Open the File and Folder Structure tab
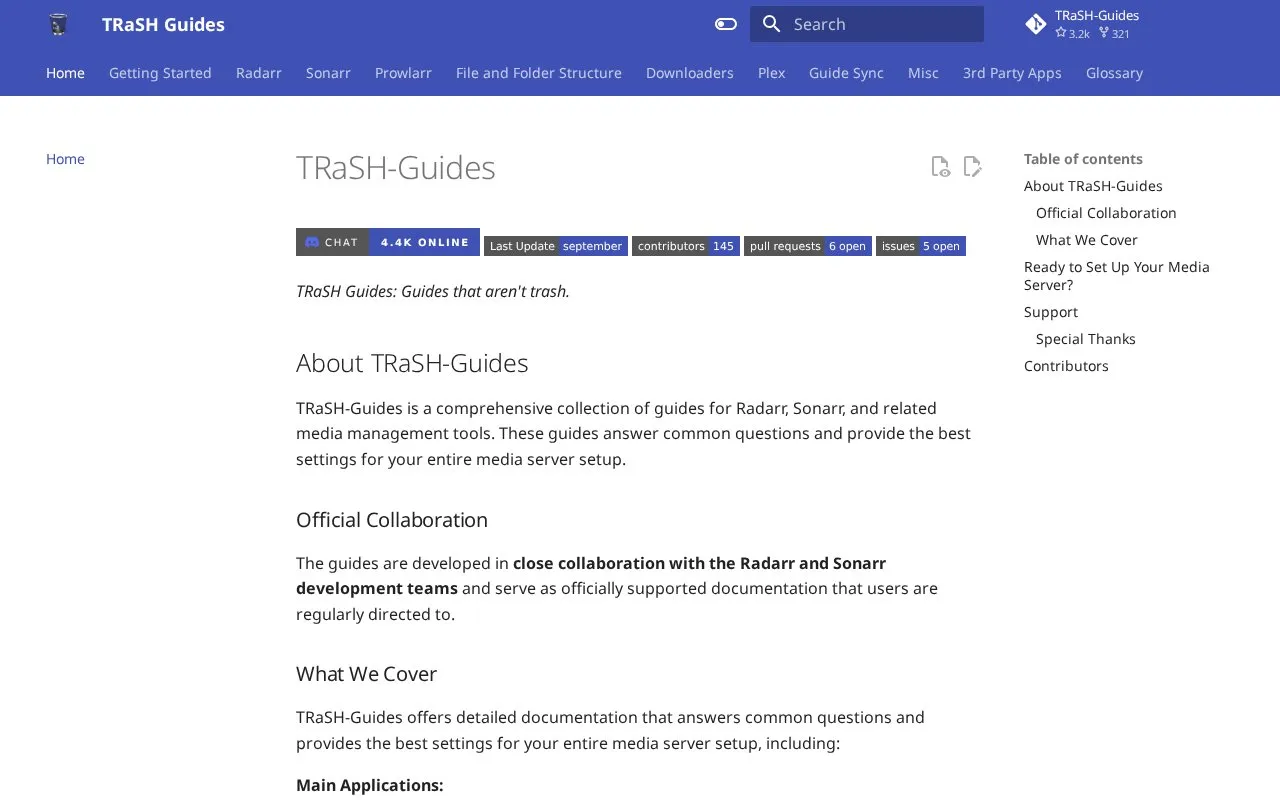Image resolution: width=1280 pixels, height=800 pixels. [x=539, y=73]
